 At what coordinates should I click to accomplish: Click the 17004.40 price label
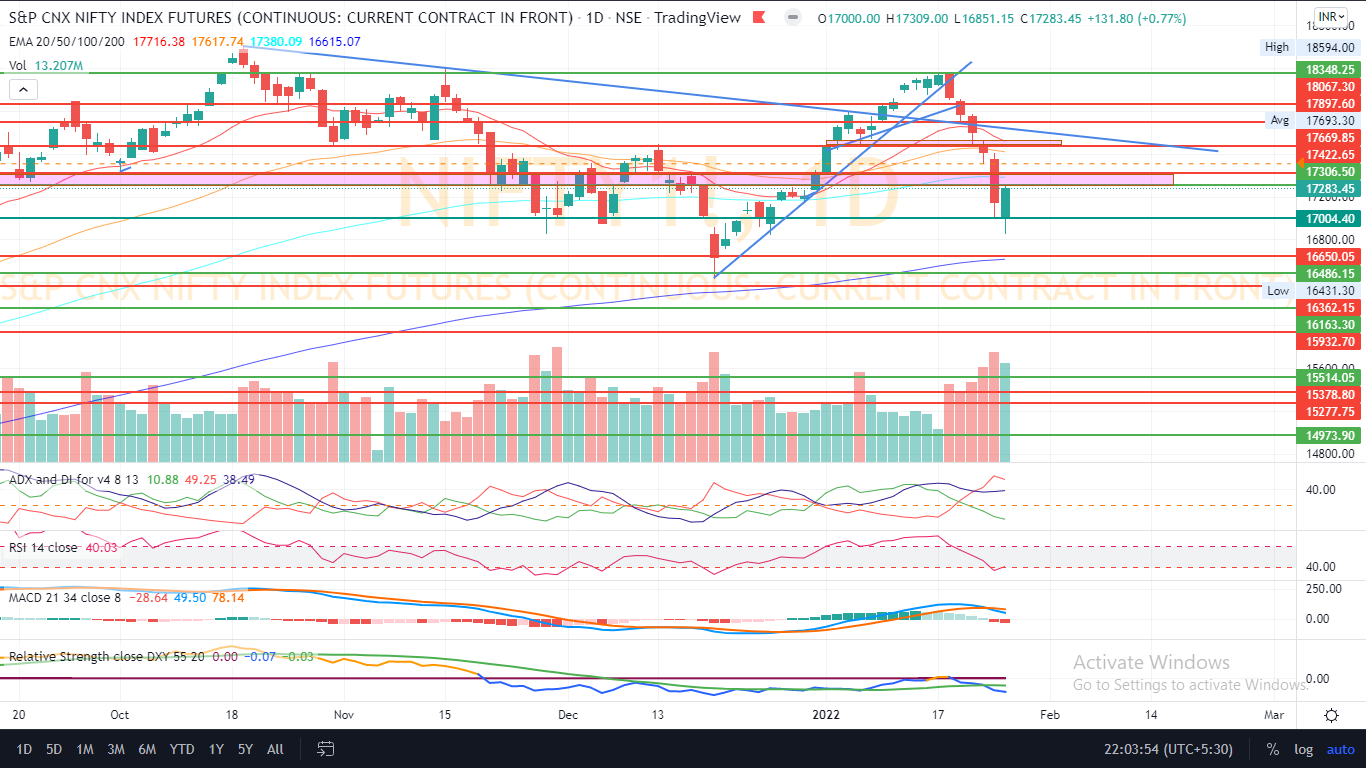coord(1329,218)
